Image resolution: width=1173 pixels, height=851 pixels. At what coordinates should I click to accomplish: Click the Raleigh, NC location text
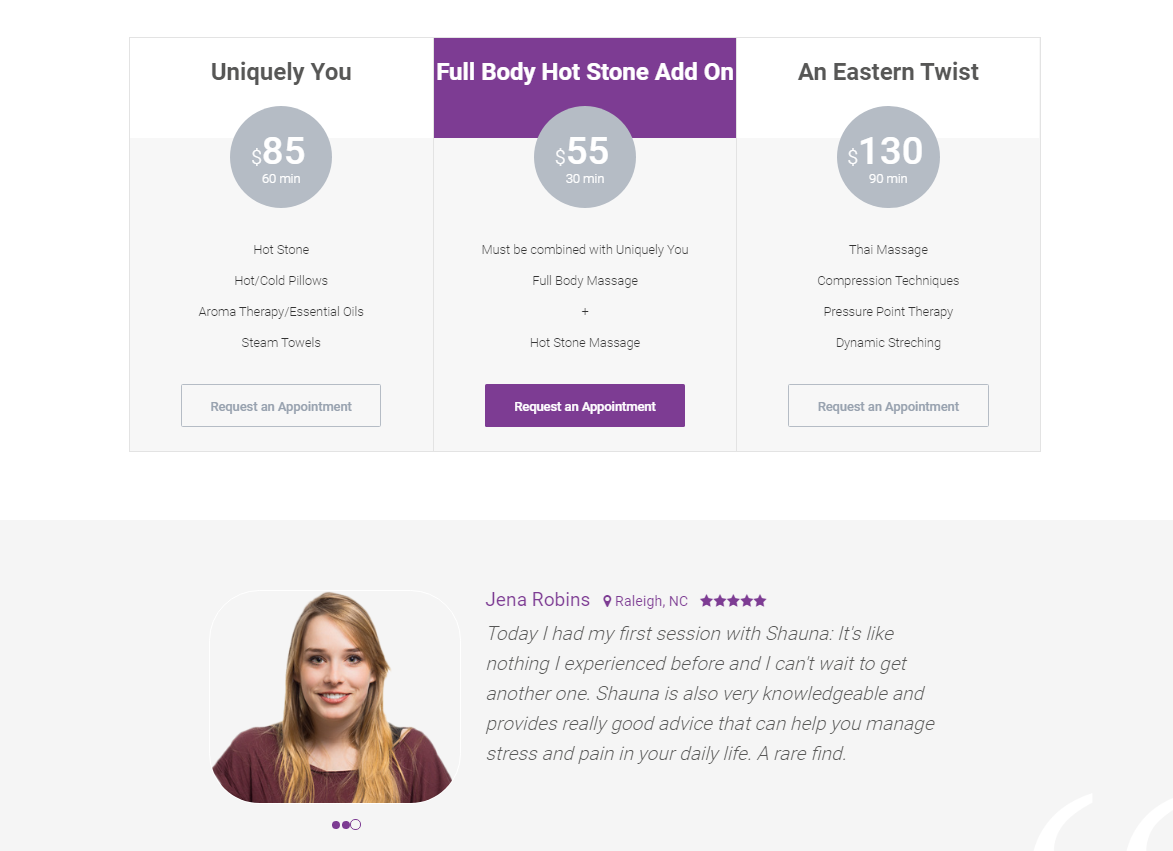tap(651, 601)
